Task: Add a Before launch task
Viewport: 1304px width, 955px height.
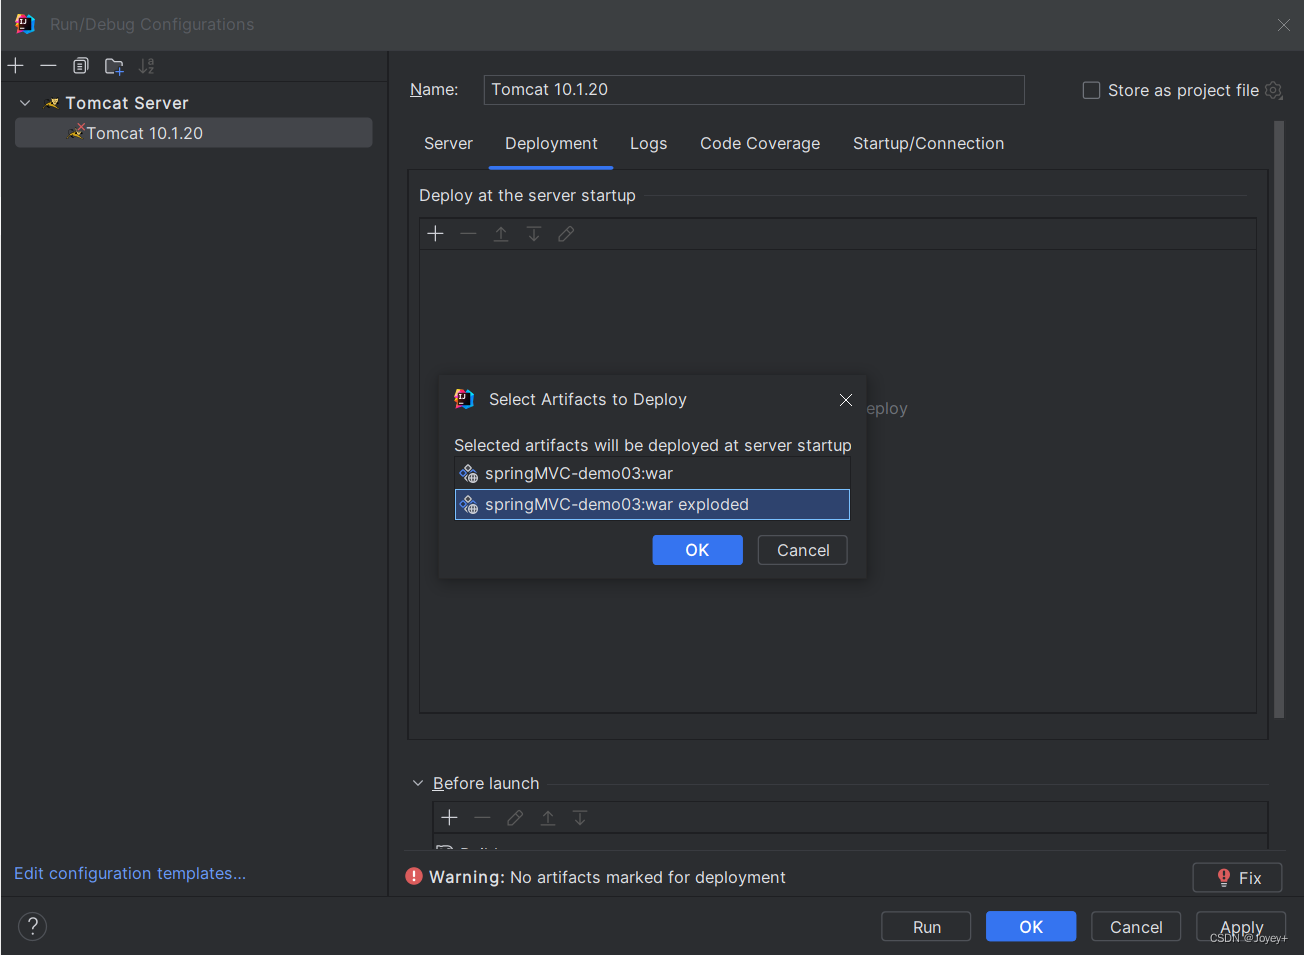Action: pyautogui.click(x=449, y=818)
